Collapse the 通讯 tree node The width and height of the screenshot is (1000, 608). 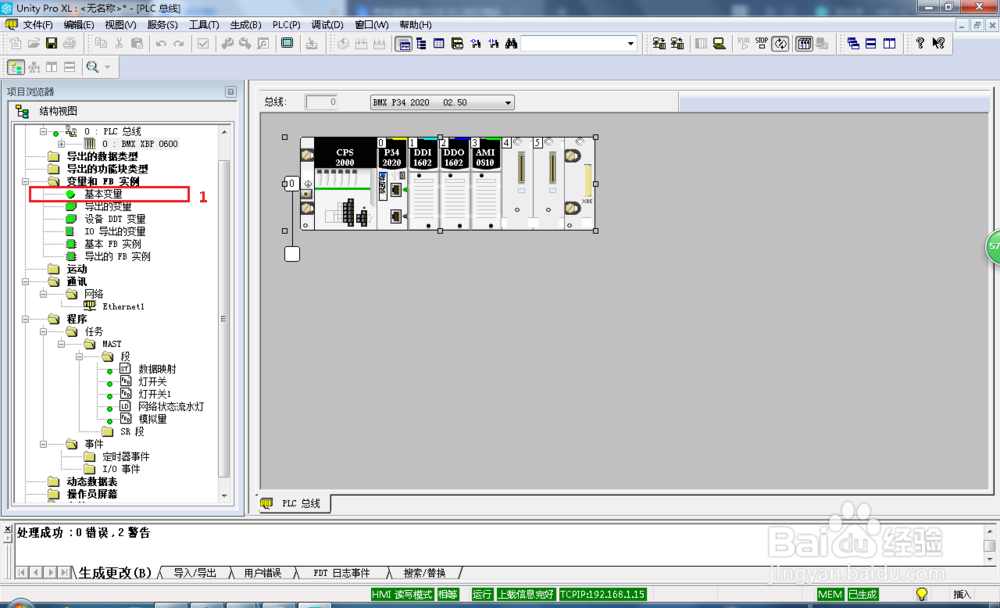[26, 281]
